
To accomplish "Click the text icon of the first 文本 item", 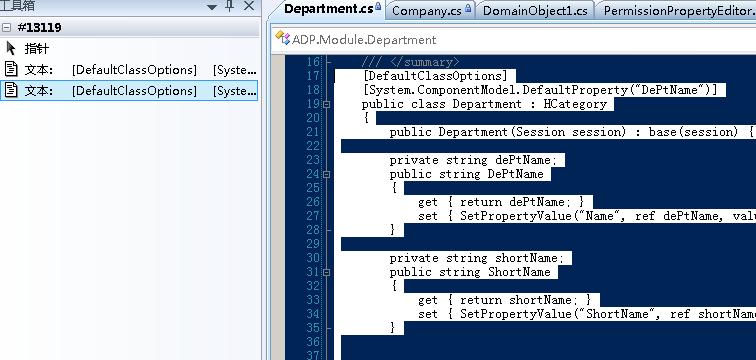I will click(x=11, y=69).
